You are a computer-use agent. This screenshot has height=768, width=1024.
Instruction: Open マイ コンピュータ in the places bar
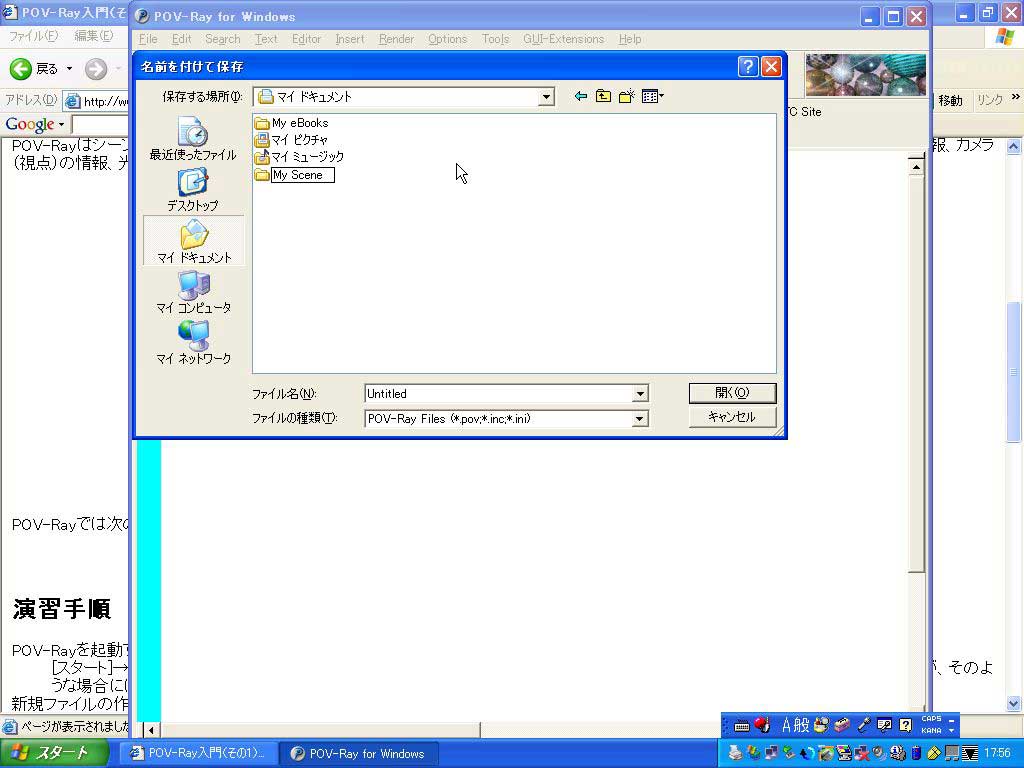pyautogui.click(x=193, y=292)
